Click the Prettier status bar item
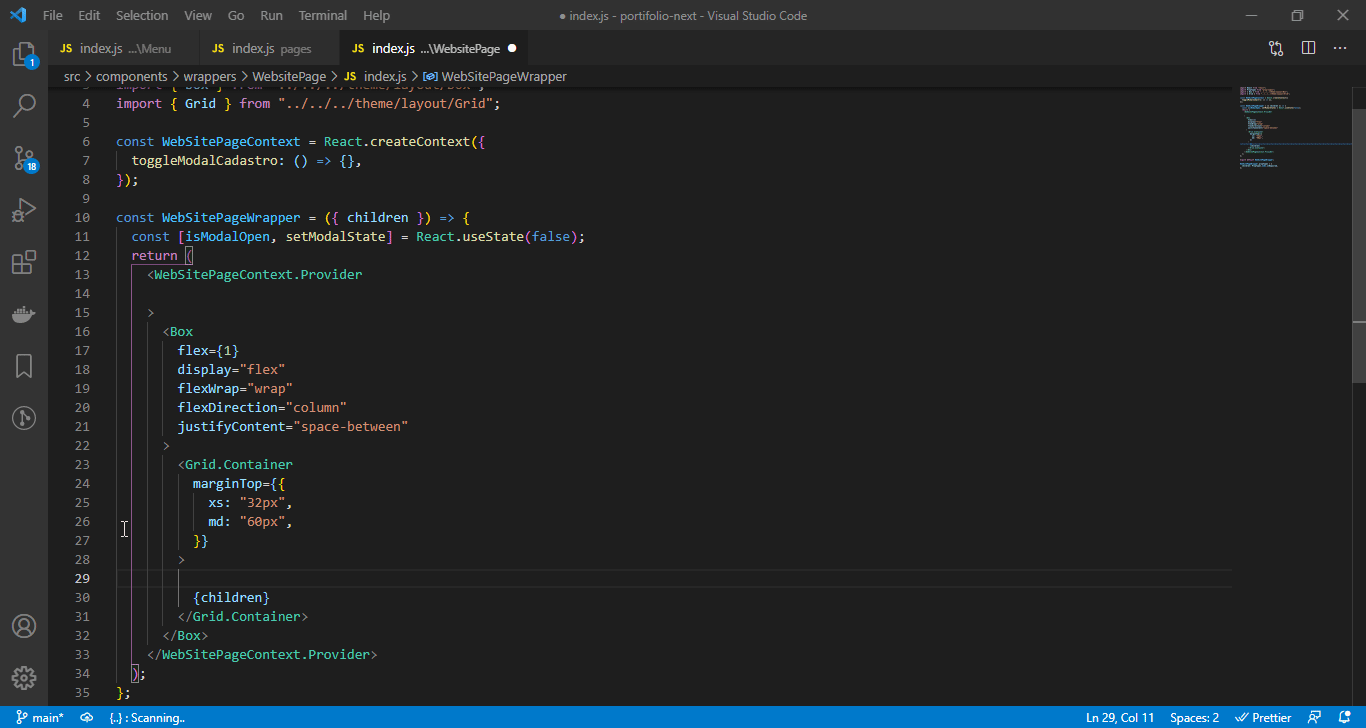Image resolution: width=1366 pixels, height=728 pixels. 1264,718
